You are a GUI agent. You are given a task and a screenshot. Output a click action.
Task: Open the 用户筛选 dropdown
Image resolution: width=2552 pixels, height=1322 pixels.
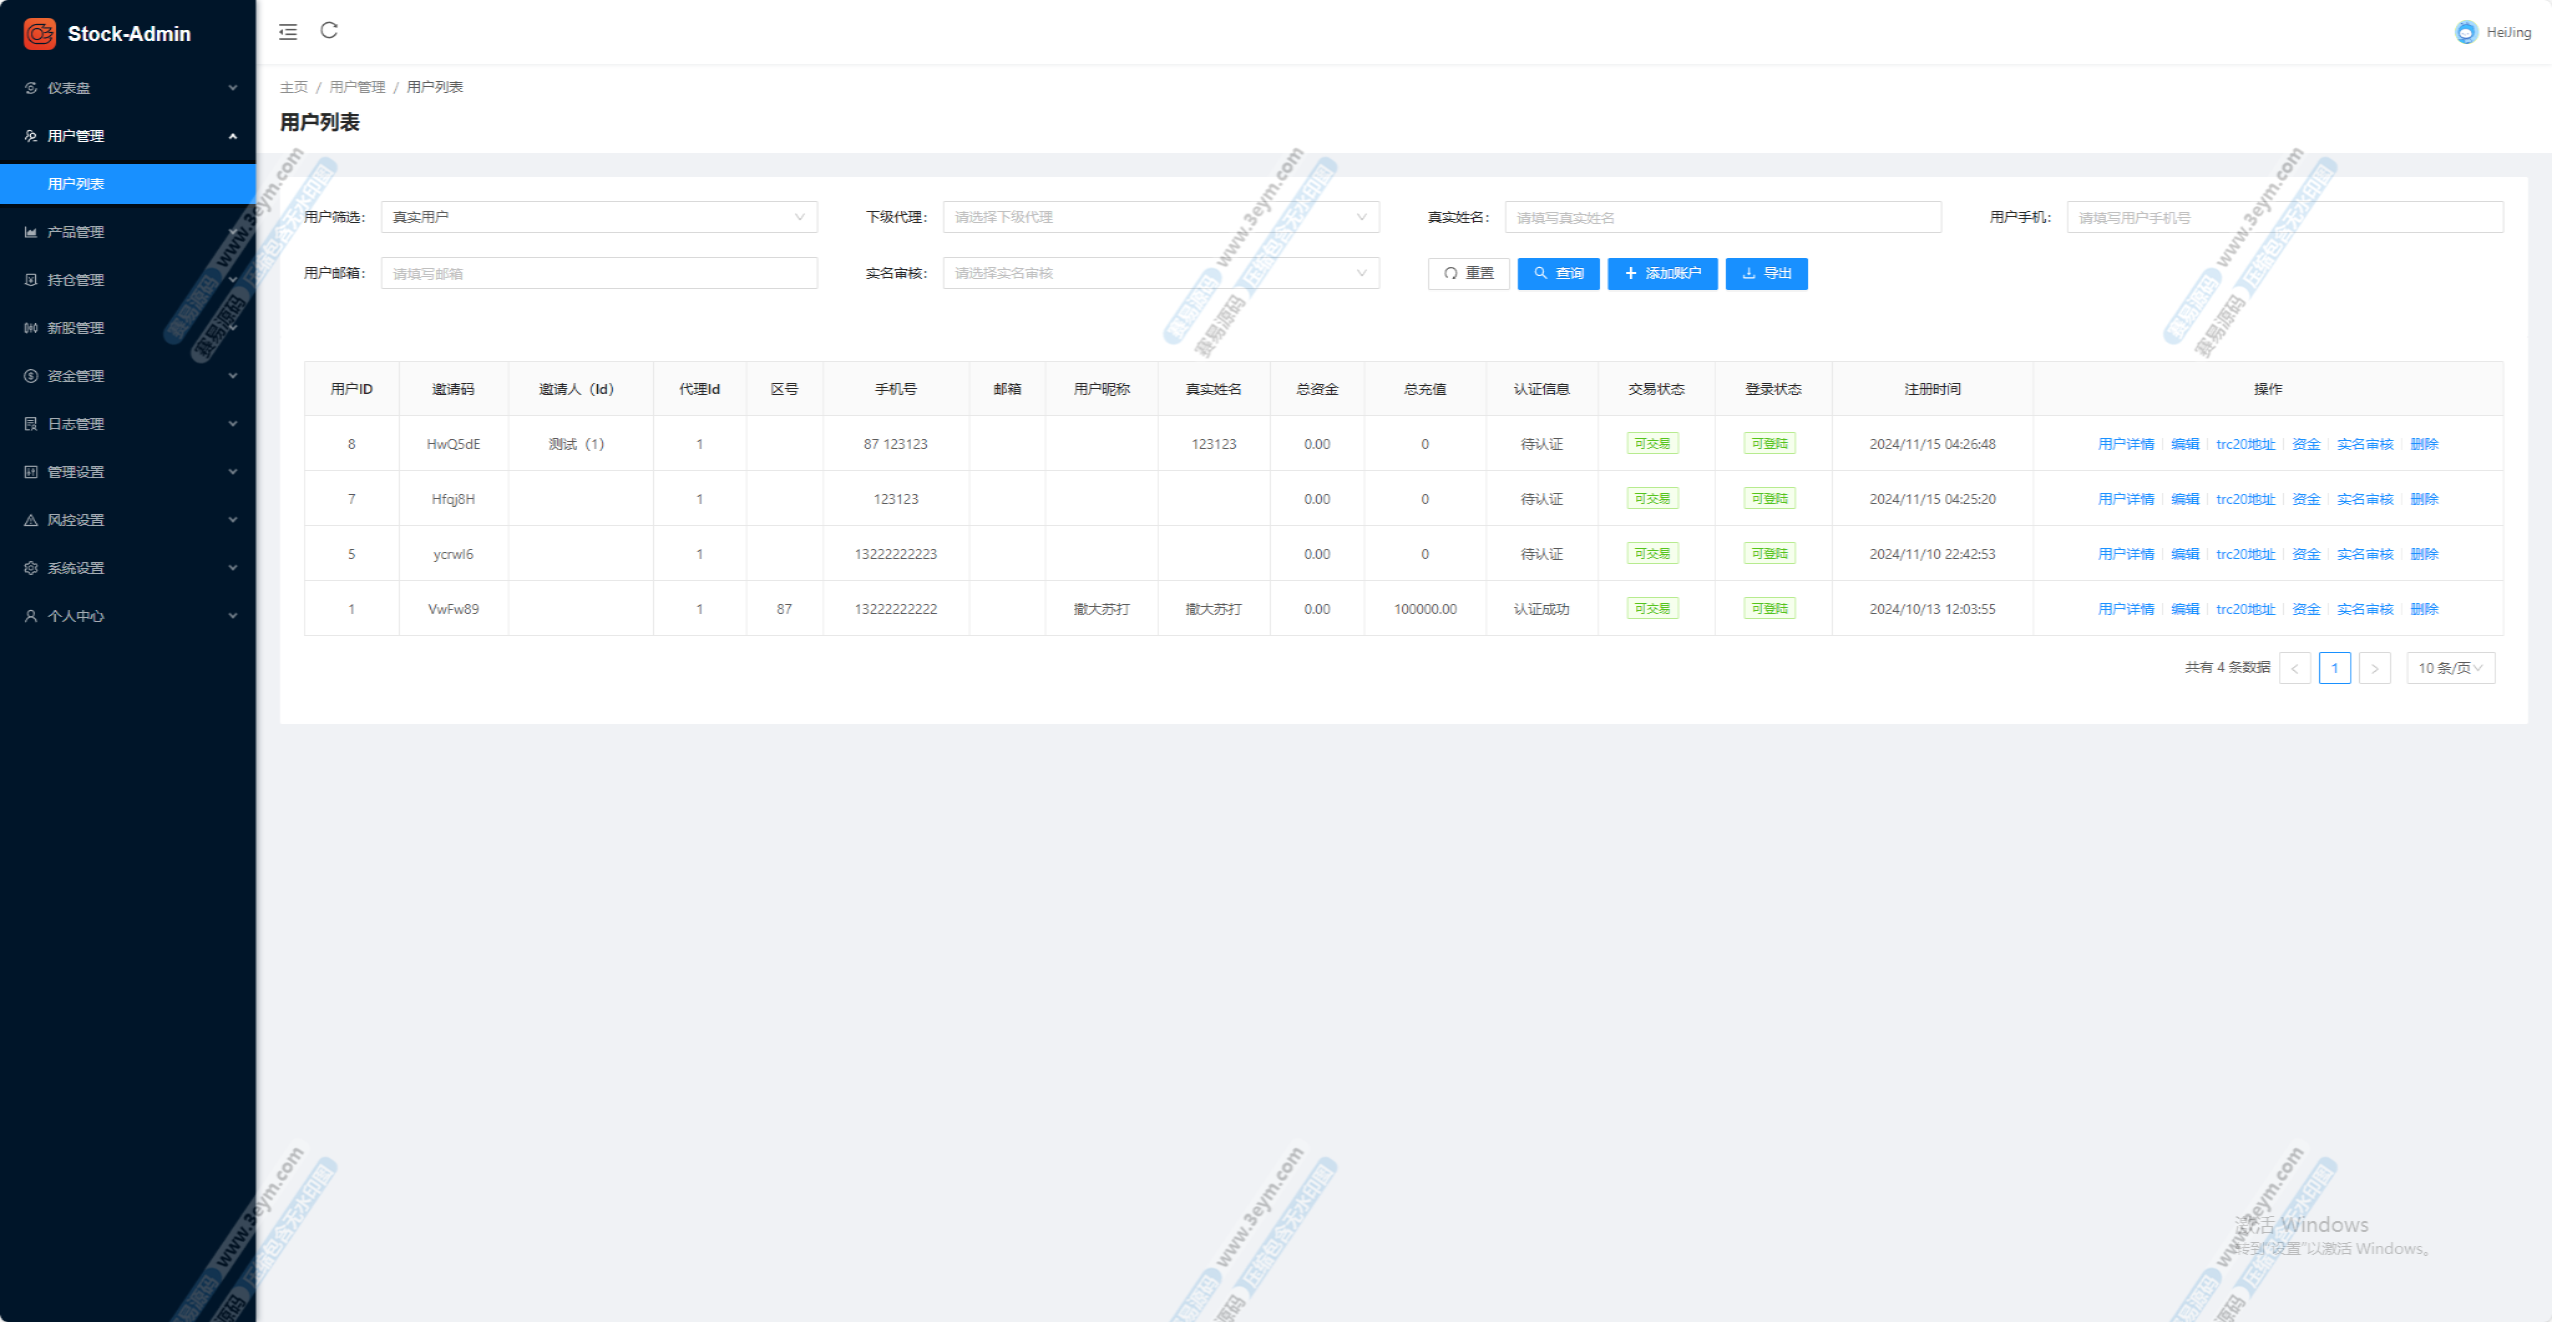[x=598, y=217]
